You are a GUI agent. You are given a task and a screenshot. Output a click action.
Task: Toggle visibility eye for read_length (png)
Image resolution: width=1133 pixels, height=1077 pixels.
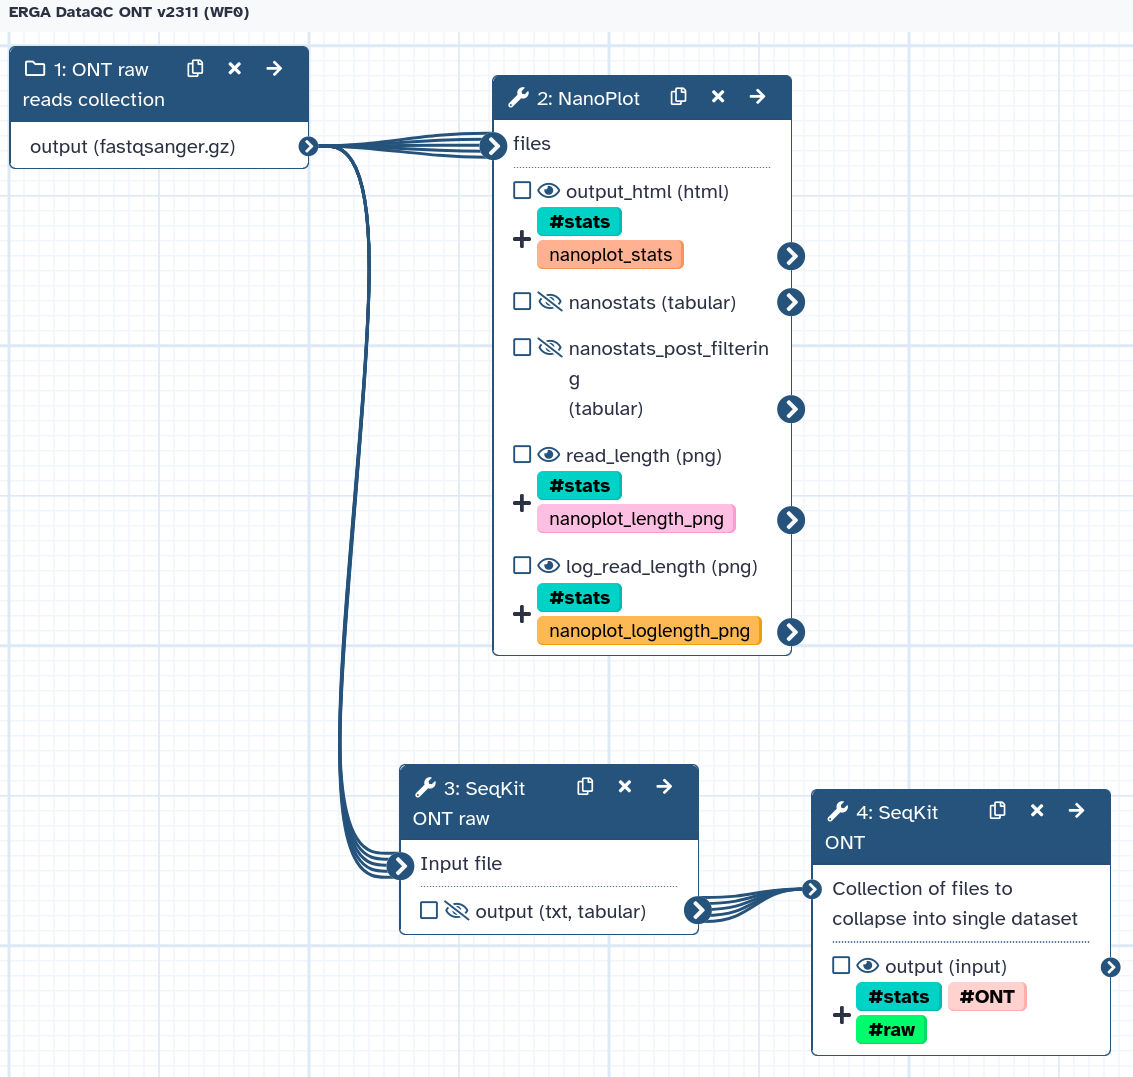(549, 454)
